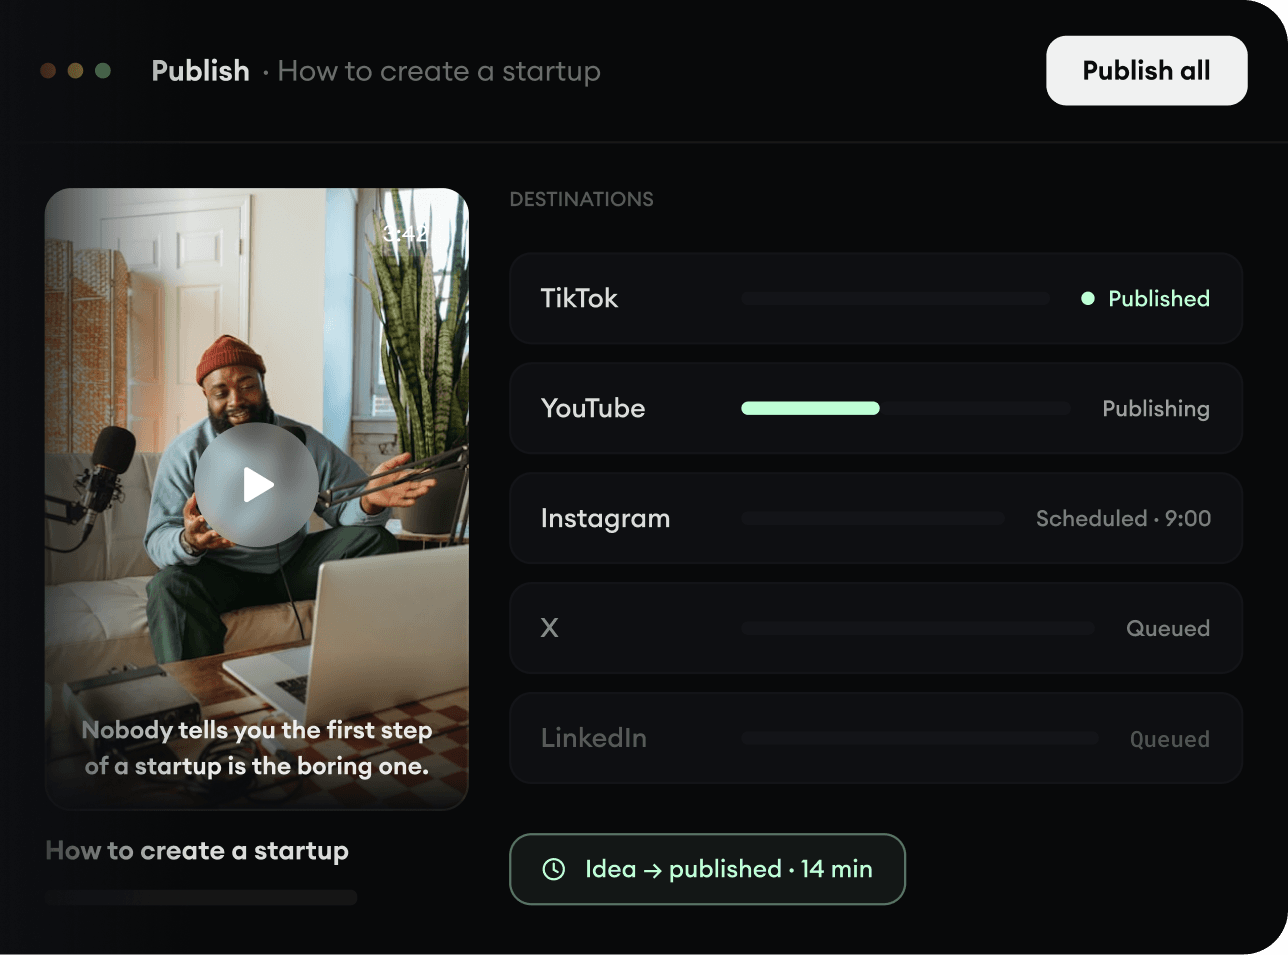Click the clock icon beside Idea → published
The height and width of the screenshot is (955, 1288).
point(554,869)
